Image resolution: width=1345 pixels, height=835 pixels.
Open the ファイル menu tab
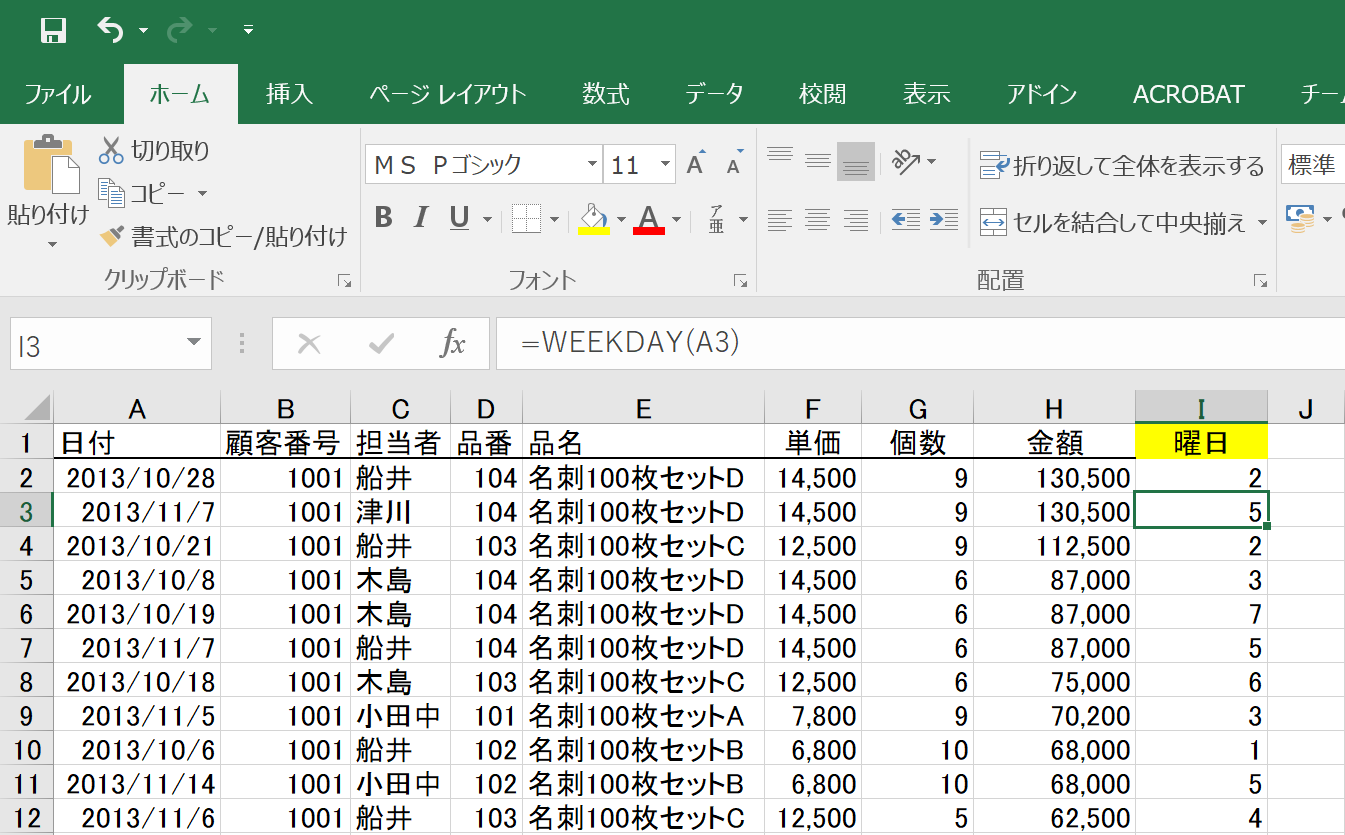tap(58, 94)
